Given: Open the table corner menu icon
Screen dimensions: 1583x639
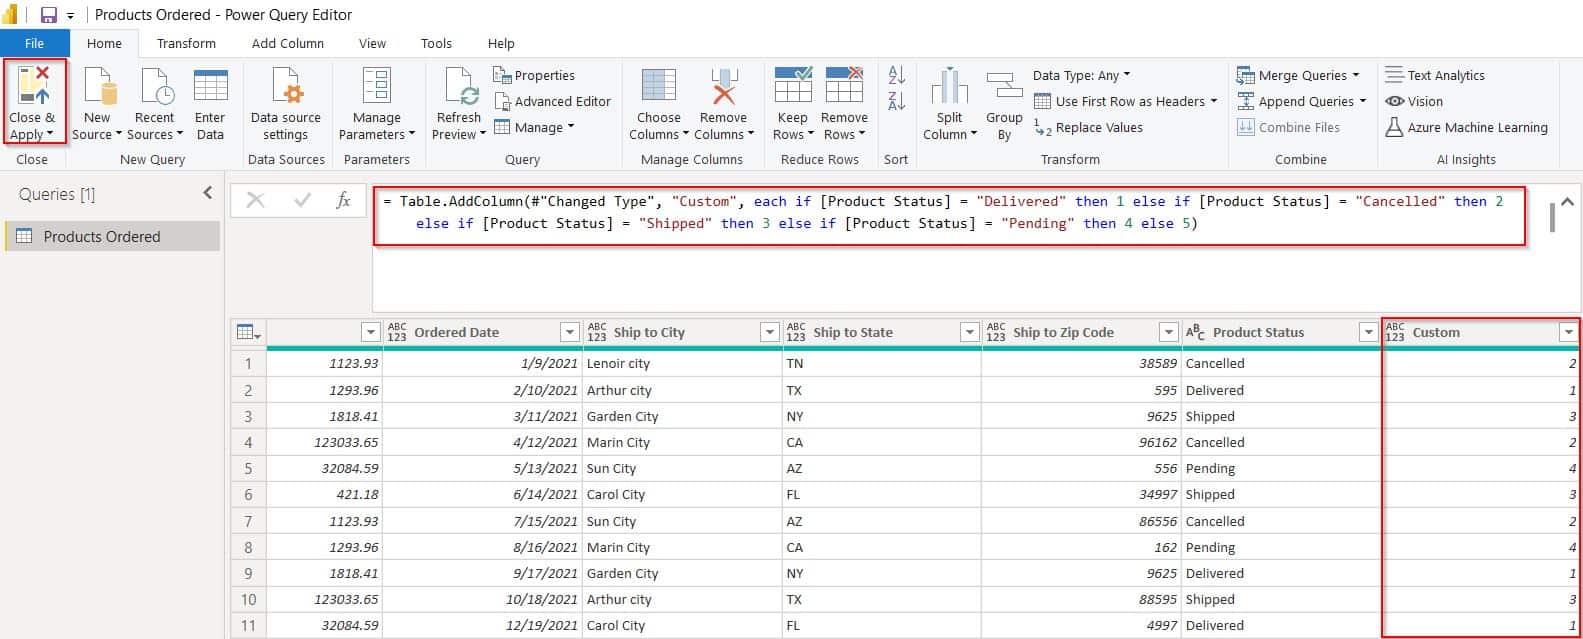Looking at the screenshot, I should (248, 332).
